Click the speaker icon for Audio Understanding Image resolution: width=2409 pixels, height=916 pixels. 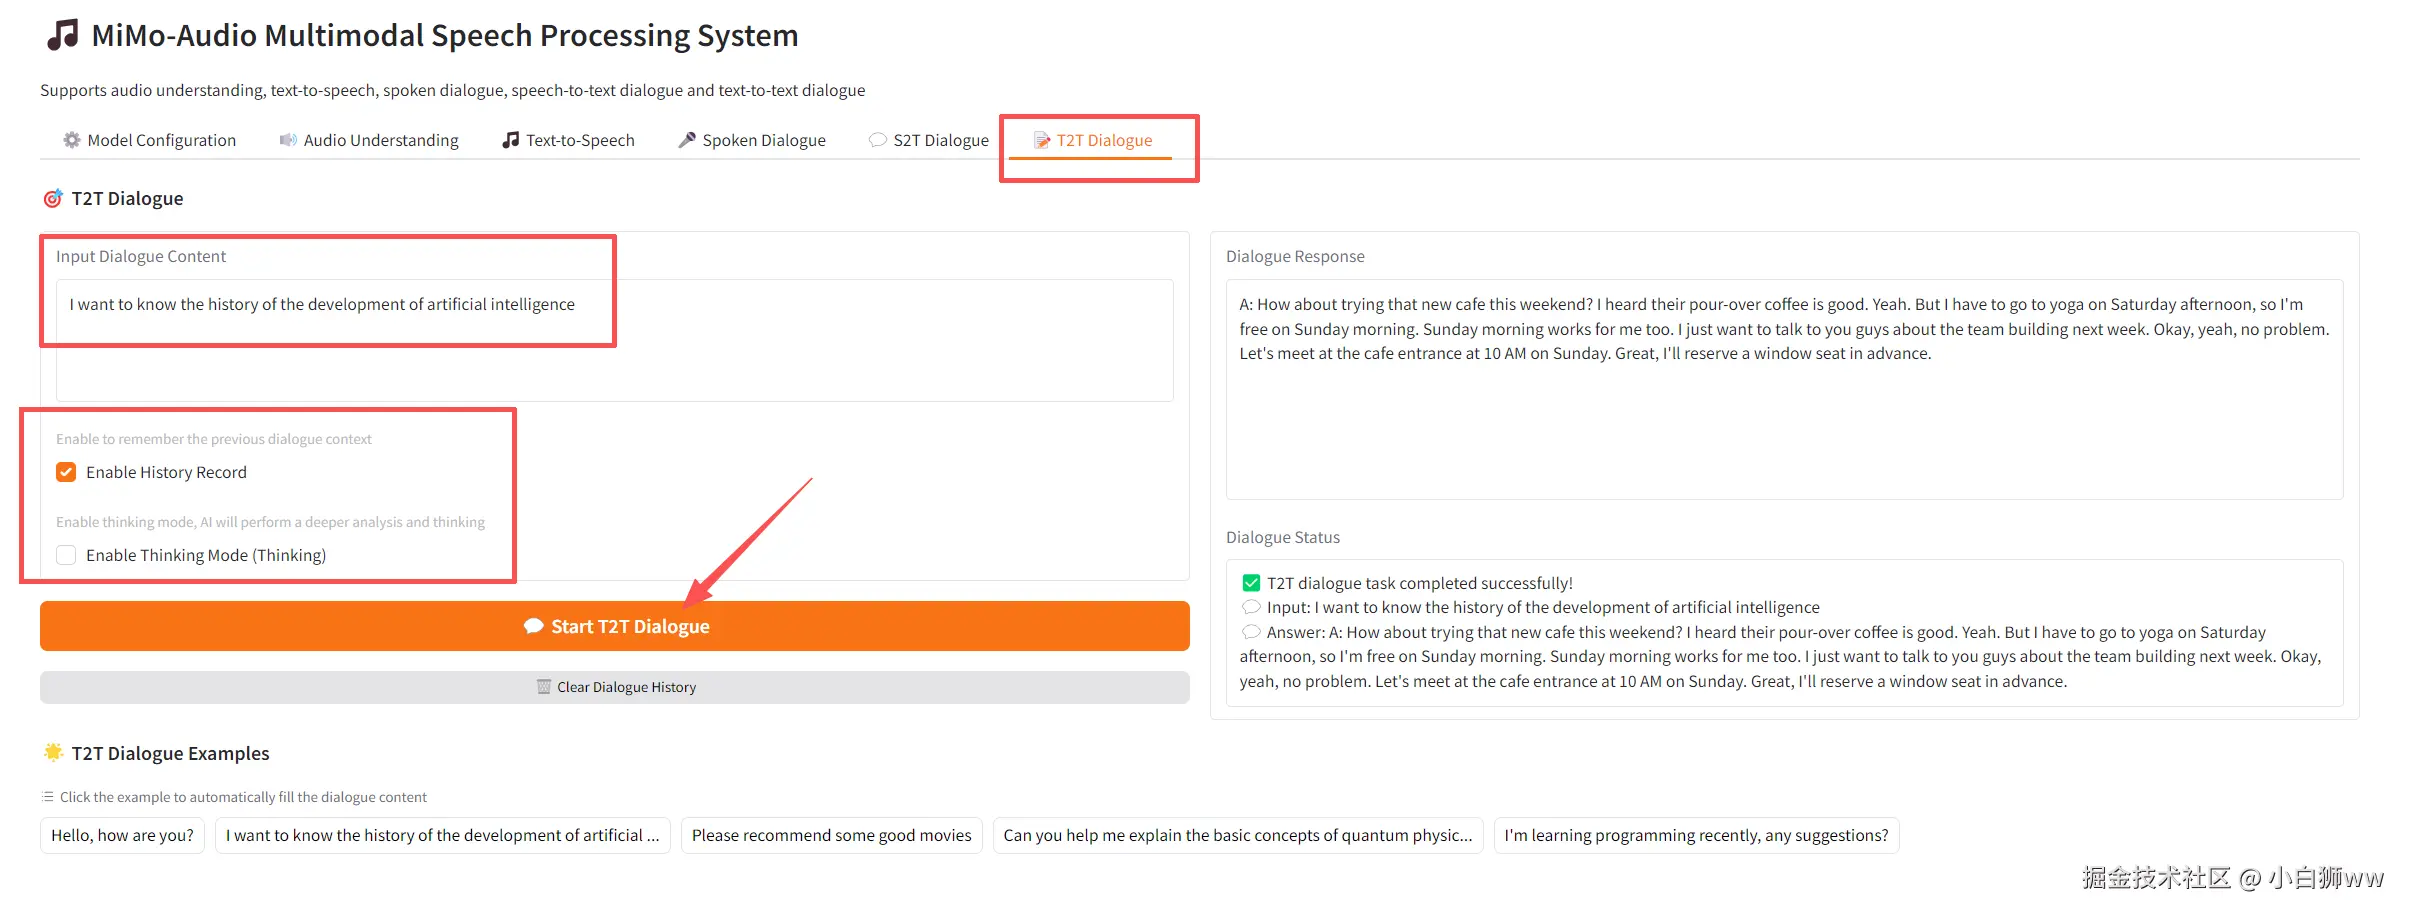tap(288, 140)
